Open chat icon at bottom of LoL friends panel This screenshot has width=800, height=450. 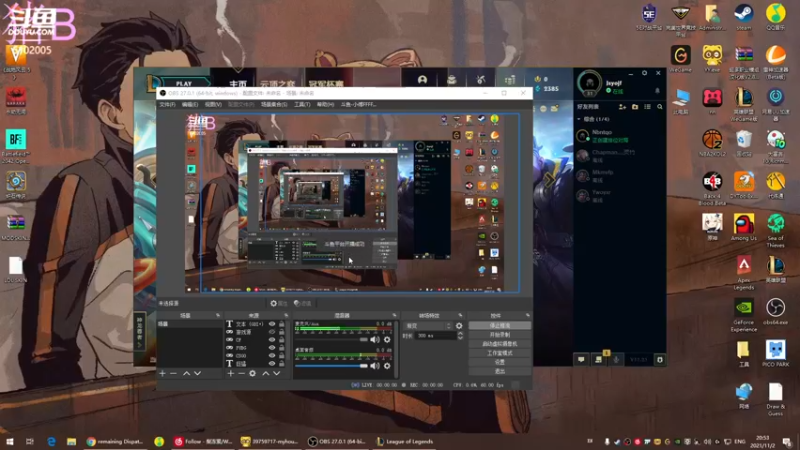tap(581, 360)
